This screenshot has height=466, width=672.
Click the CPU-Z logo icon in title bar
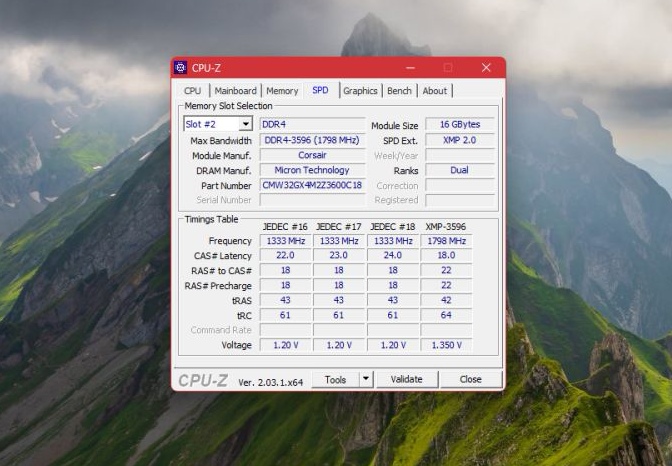[x=180, y=68]
